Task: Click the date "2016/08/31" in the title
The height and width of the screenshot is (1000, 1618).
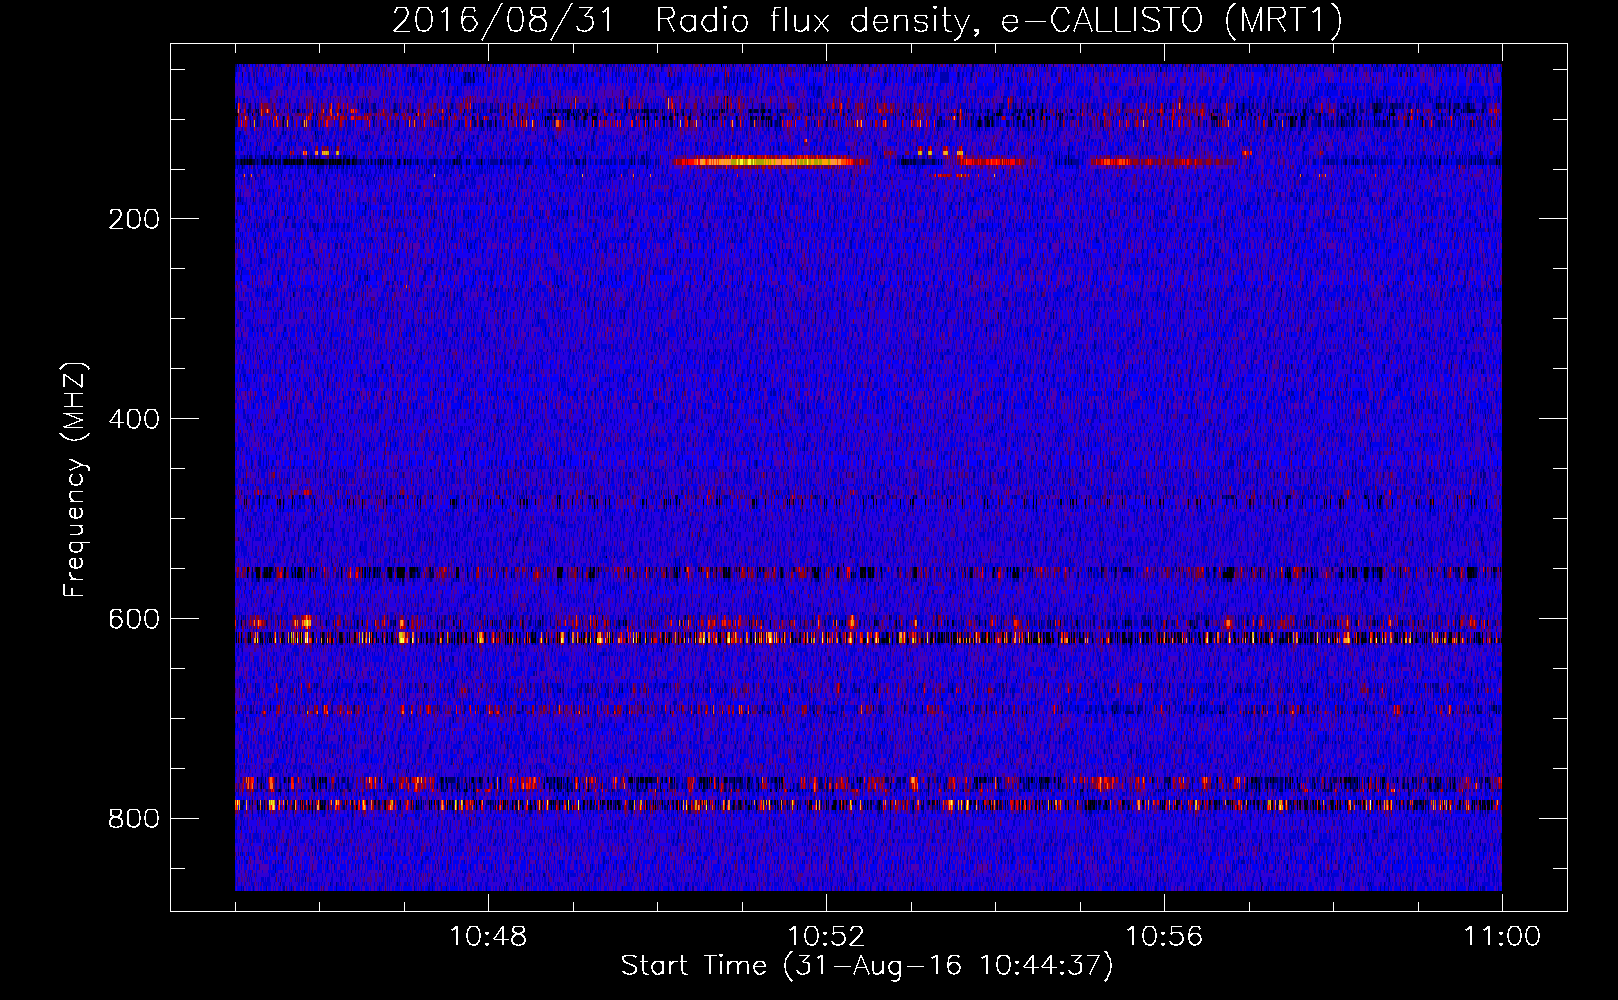Action: pos(502,20)
